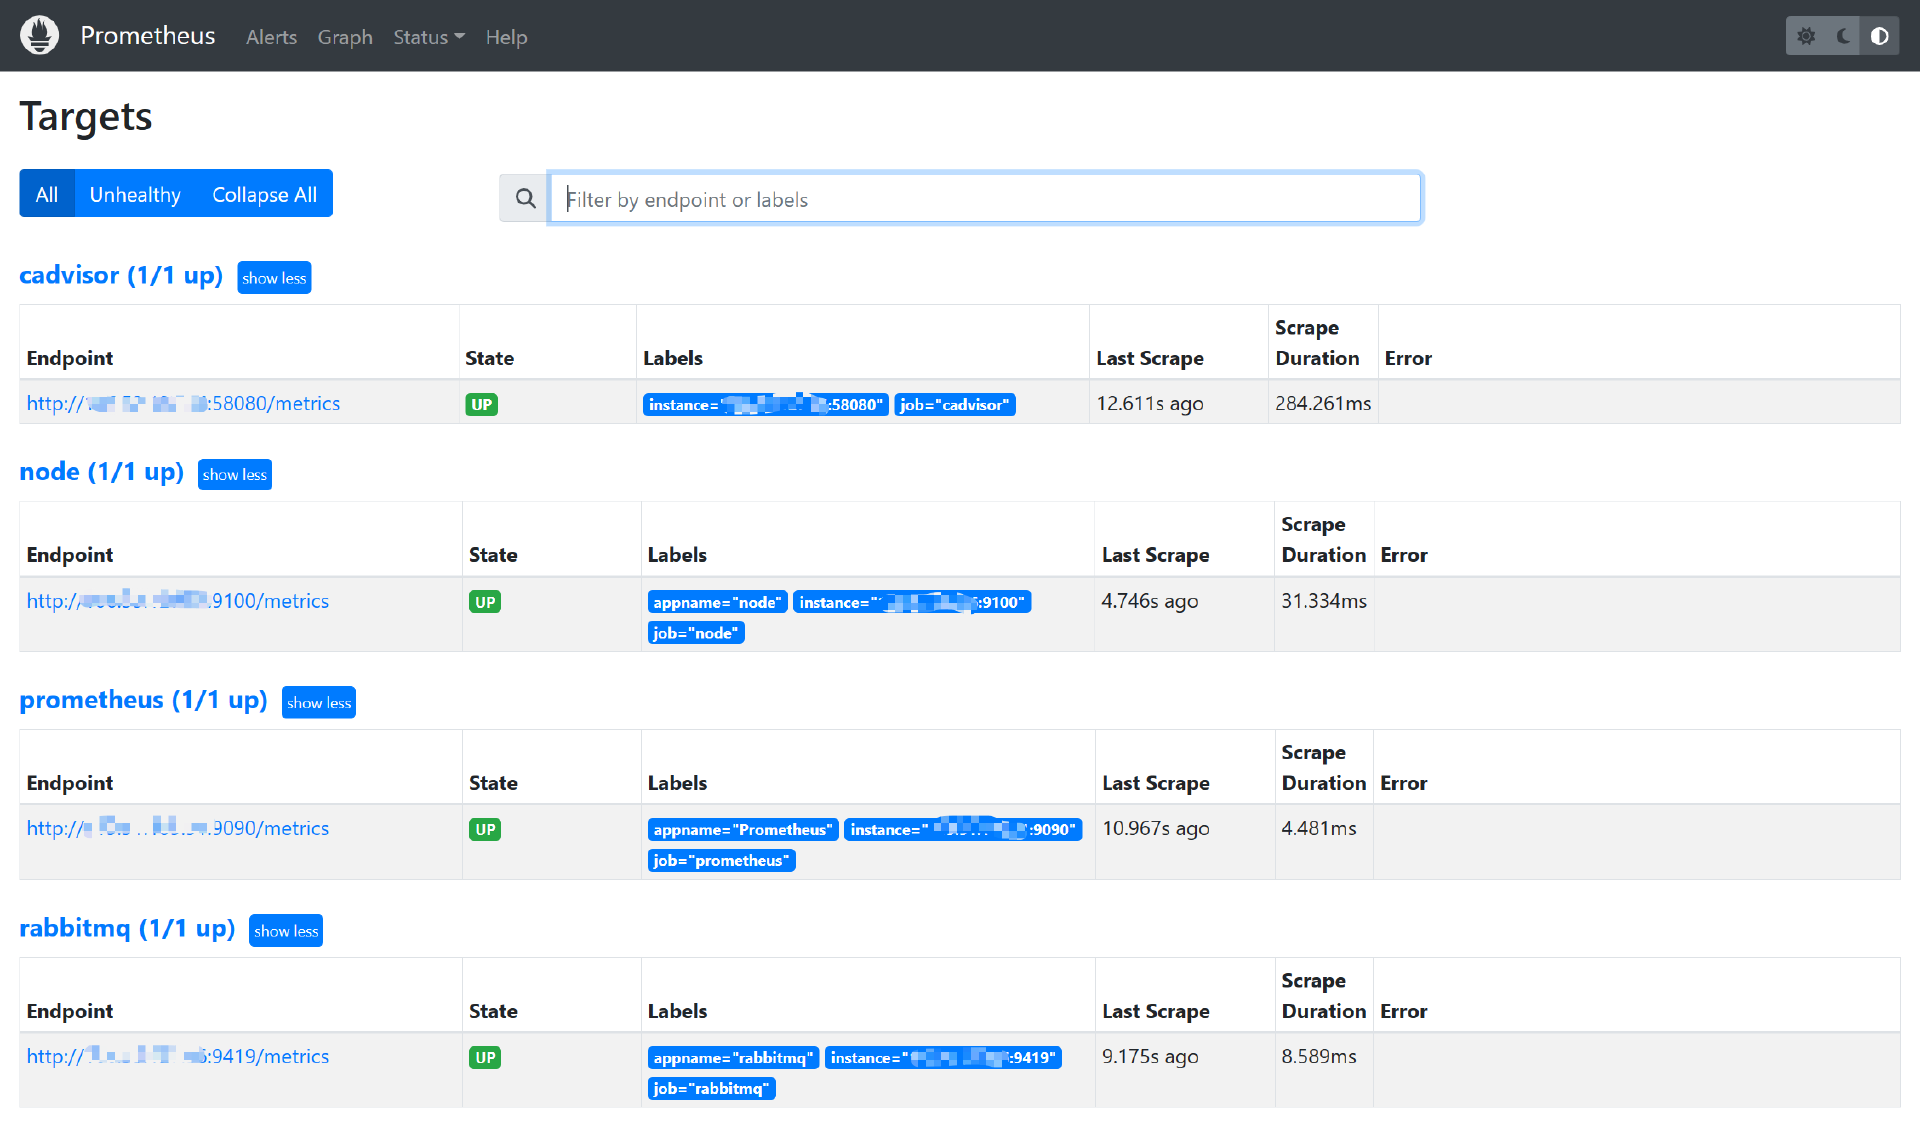1920x1128 pixels.
Task: Click the magnifier search icon
Action: 525,198
